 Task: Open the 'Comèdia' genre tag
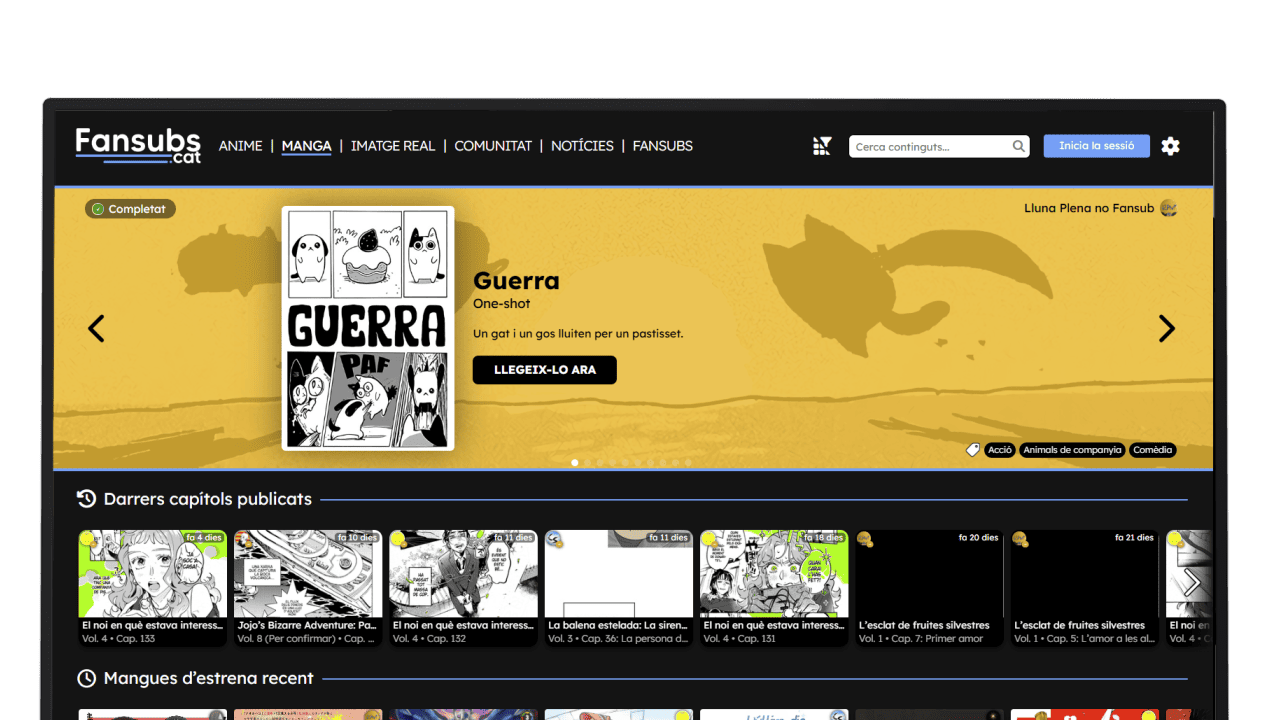tap(1152, 450)
